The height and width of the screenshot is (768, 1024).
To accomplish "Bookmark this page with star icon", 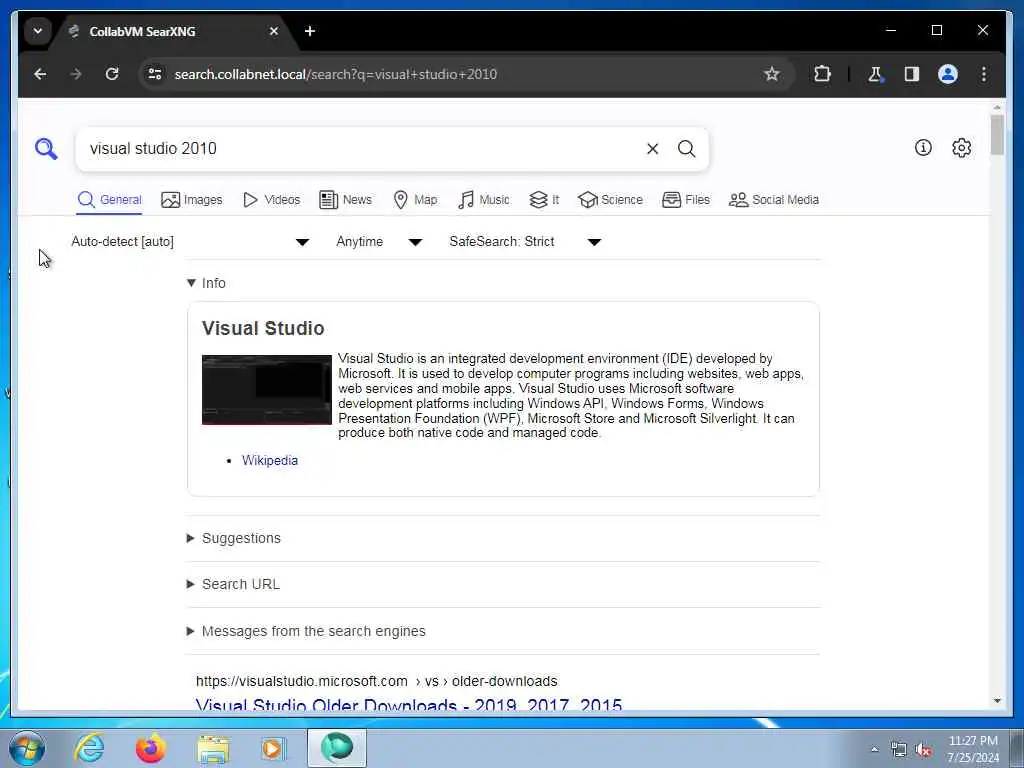I will (772, 74).
